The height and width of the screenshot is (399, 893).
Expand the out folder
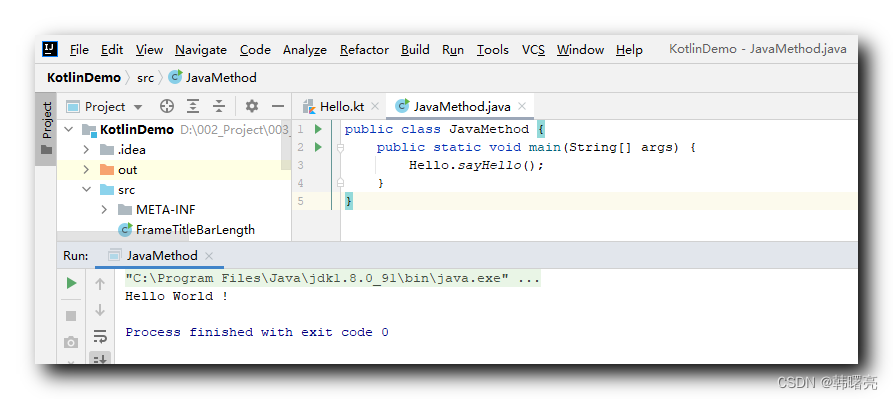(x=87, y=170)
